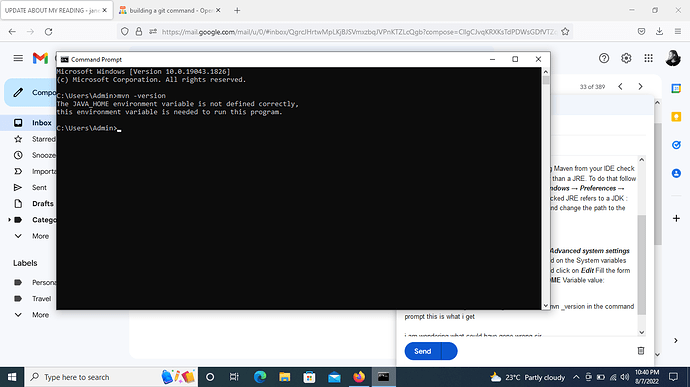Open Gmail support help icon
This screenshot has height=387, width=690.
(x=604, y=58)
